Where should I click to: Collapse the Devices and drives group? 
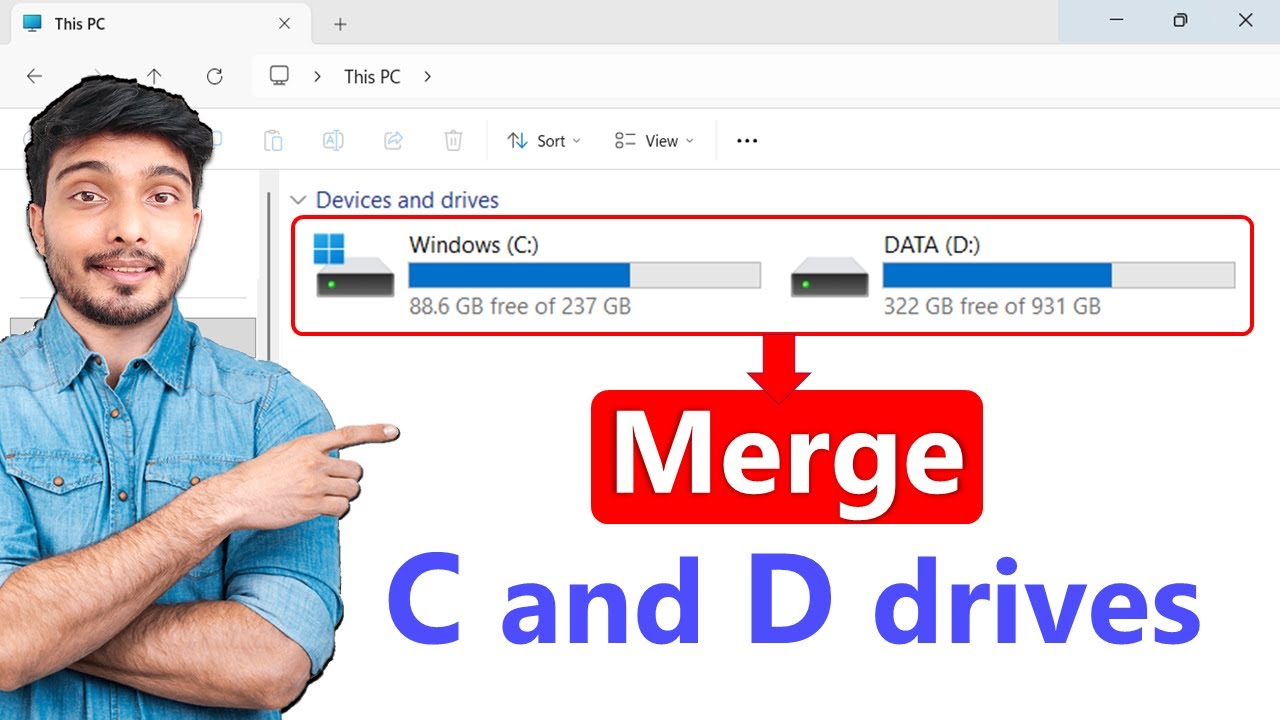[297, 200]
